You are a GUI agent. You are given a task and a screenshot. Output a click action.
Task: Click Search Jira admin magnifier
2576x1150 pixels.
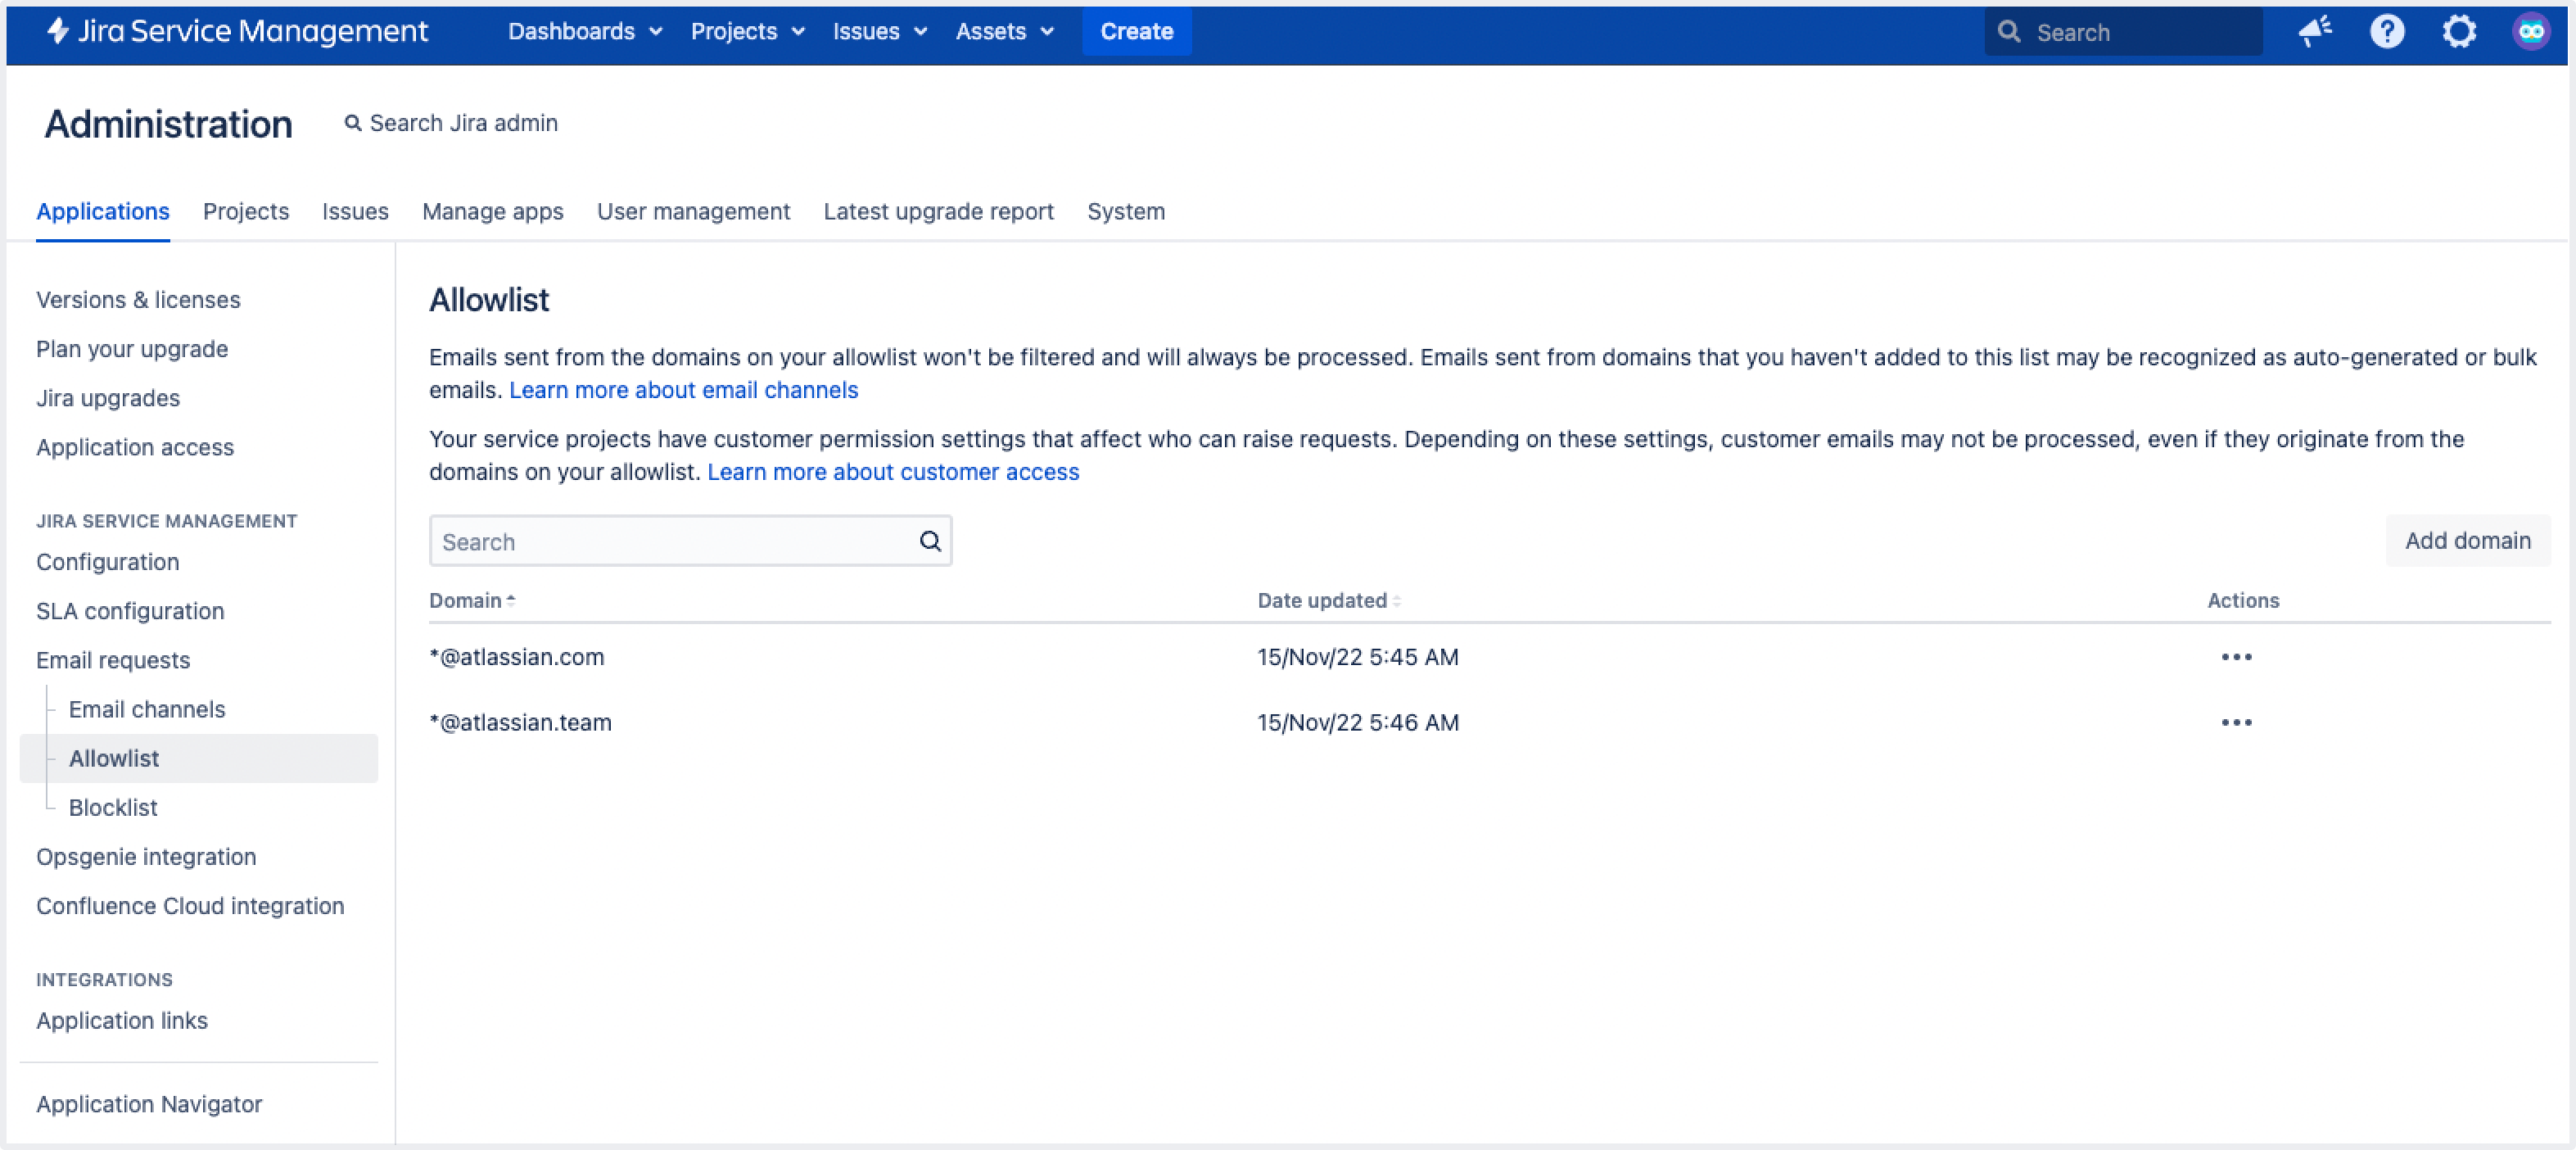tap(352, 123)
